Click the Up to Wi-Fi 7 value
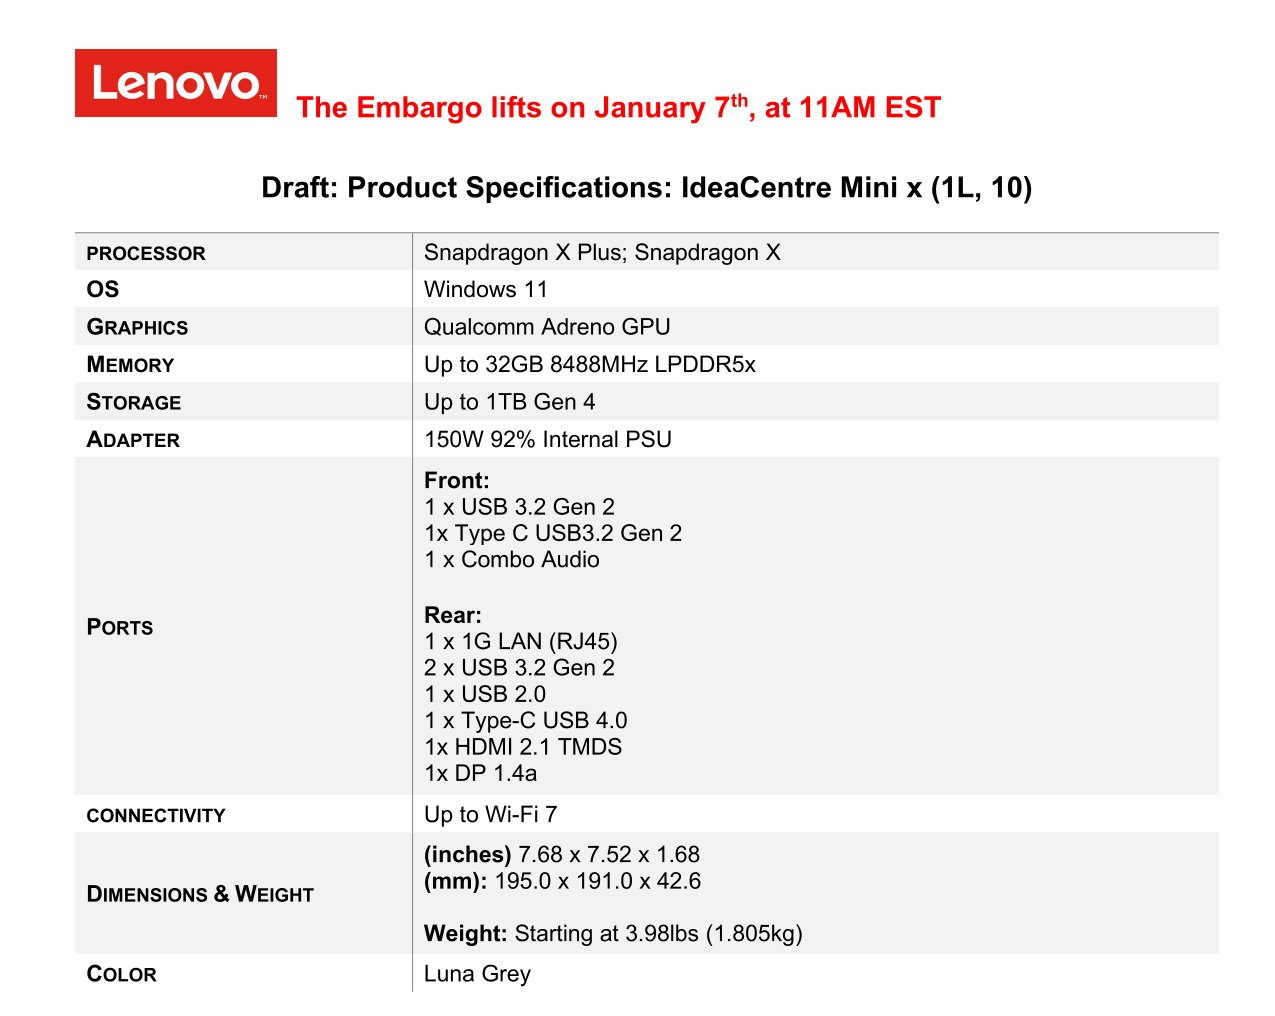This screenshot has height=1016, width=1275. coord(490,815)
